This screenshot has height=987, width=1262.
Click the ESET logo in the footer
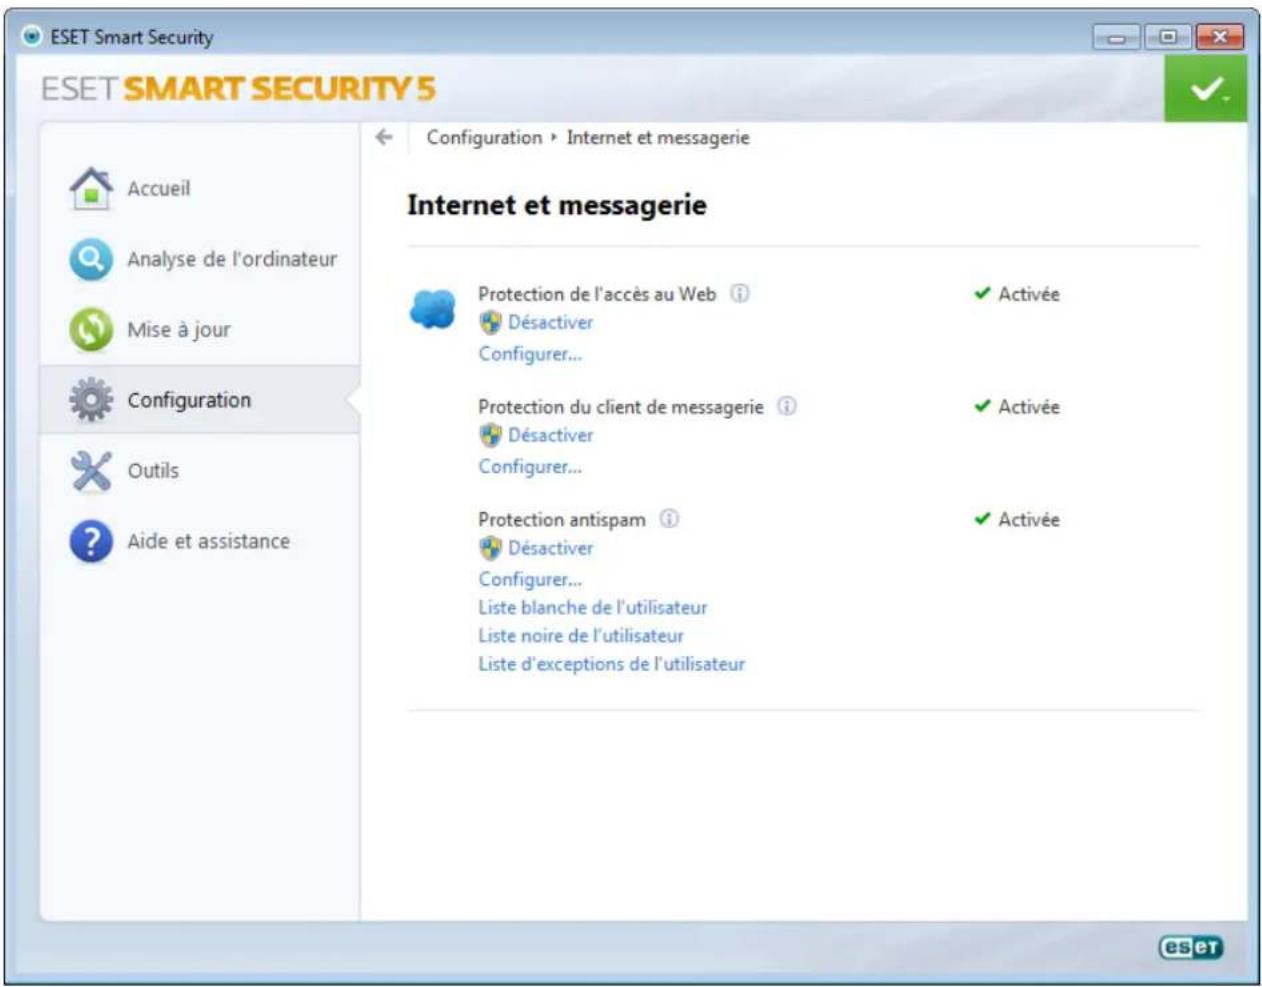(x=1190, y=947)
